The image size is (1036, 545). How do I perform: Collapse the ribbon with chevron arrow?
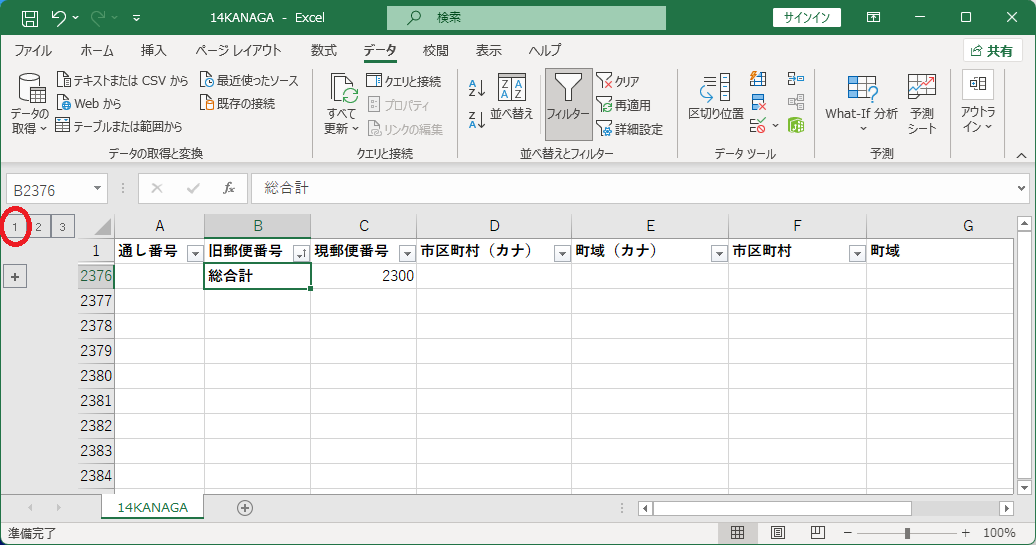pos(1021,156)
